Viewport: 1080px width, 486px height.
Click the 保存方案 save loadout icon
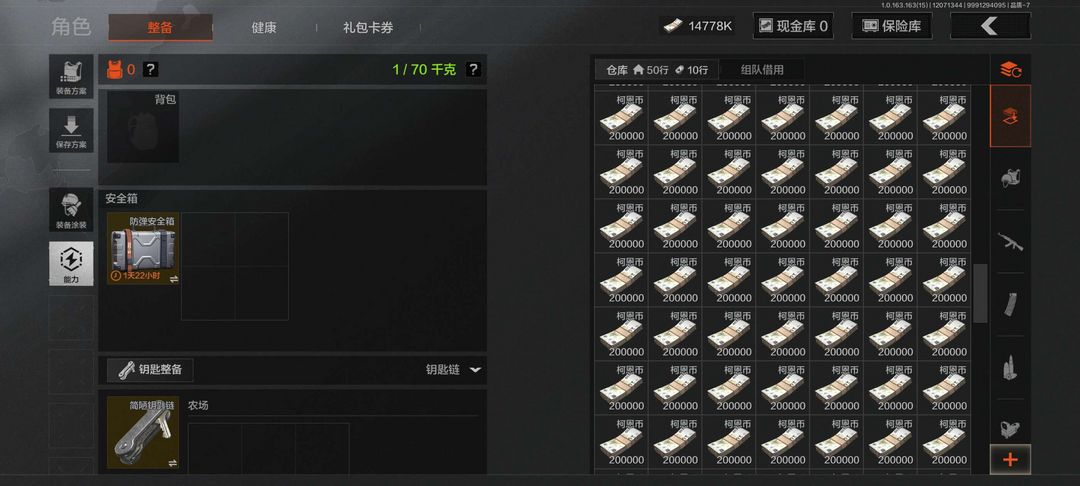pyautogui.click(x=71, y=130)
